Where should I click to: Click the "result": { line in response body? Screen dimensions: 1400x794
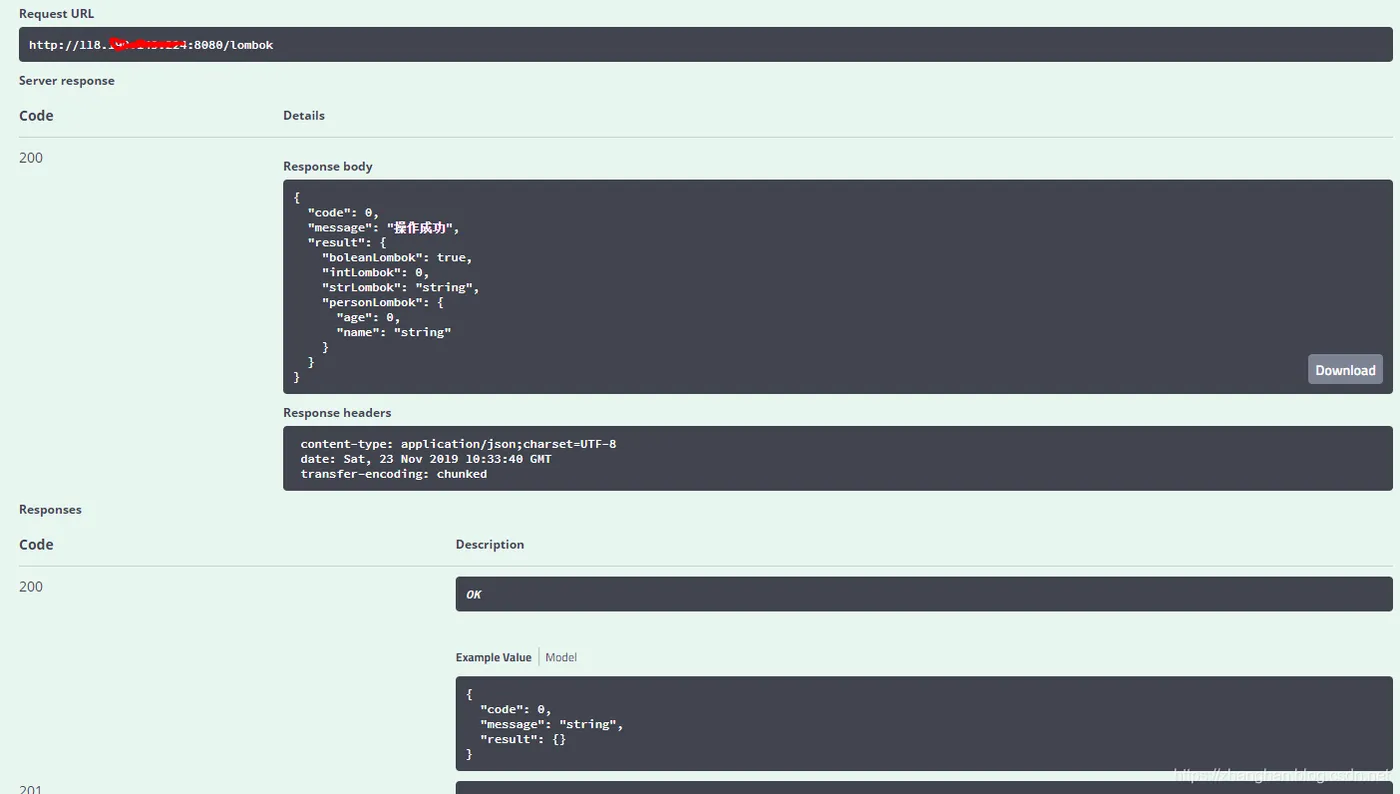click(347, 242)
